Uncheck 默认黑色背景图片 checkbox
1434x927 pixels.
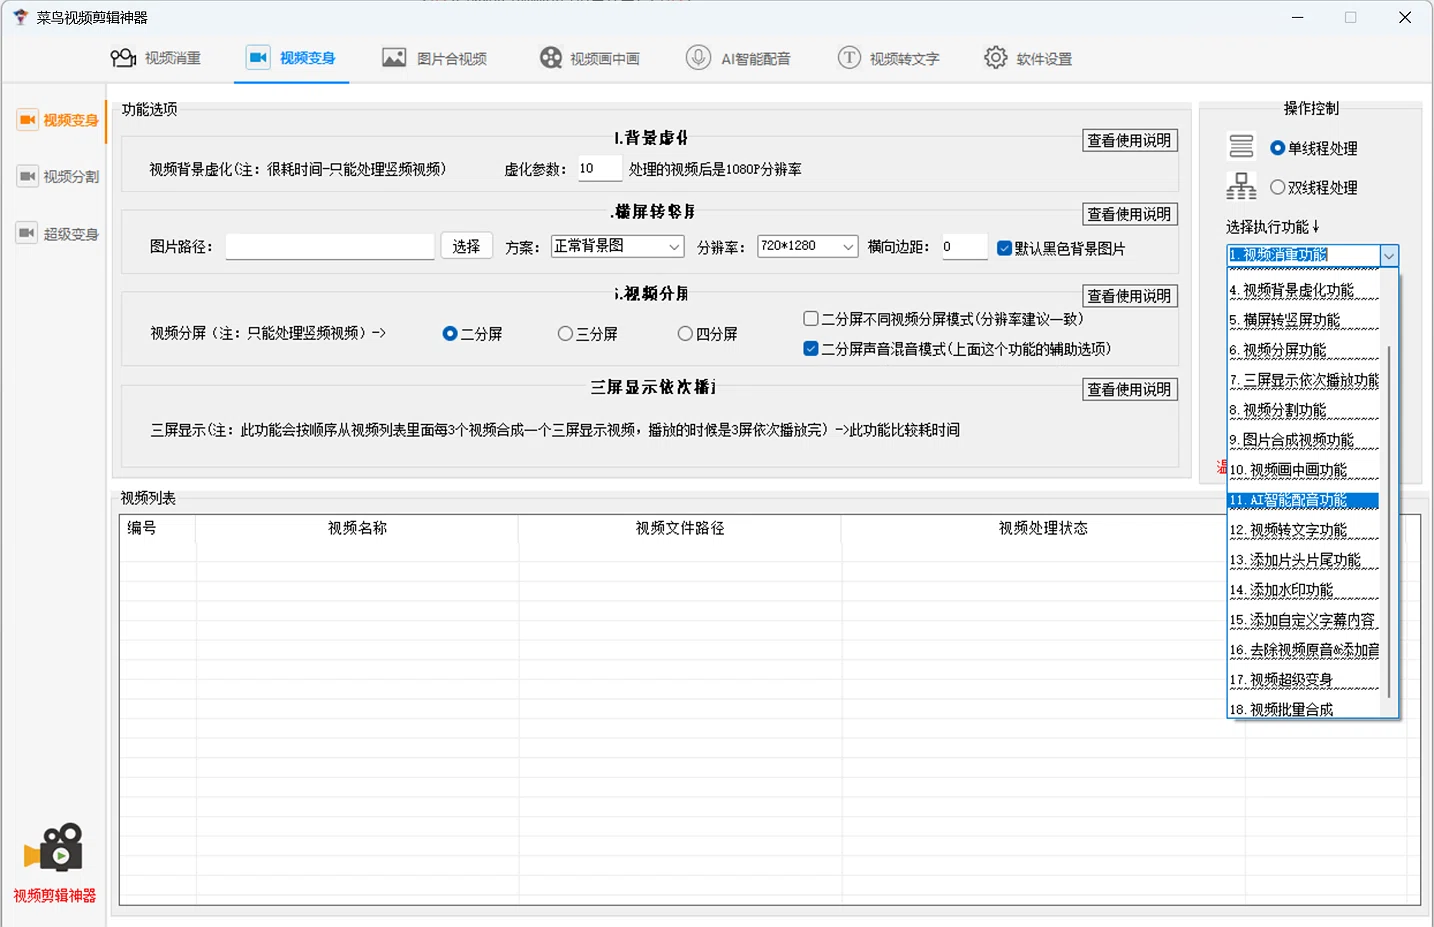tap(1004, 248)
